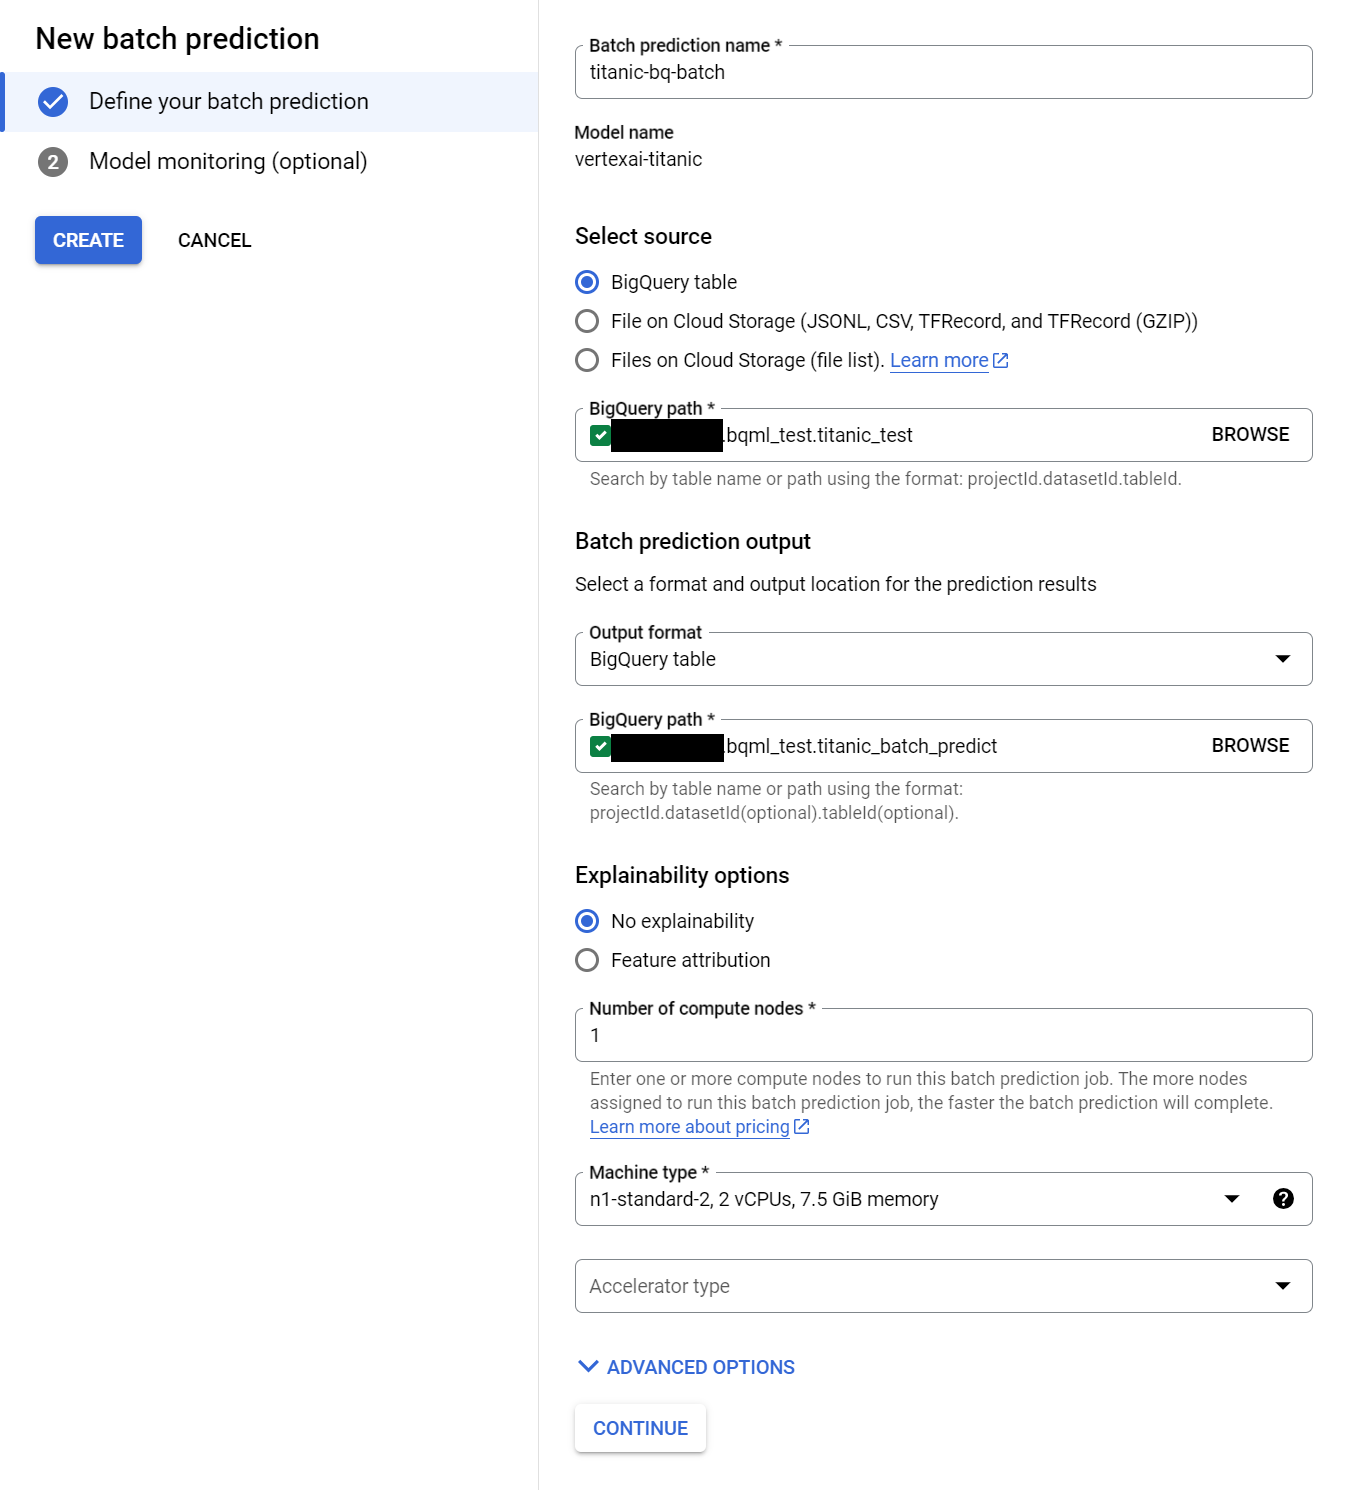1349x1490 pixels.
Task: Open the Machine type dropdown
Action: pyautogui.click(x=1231, y=1199)
